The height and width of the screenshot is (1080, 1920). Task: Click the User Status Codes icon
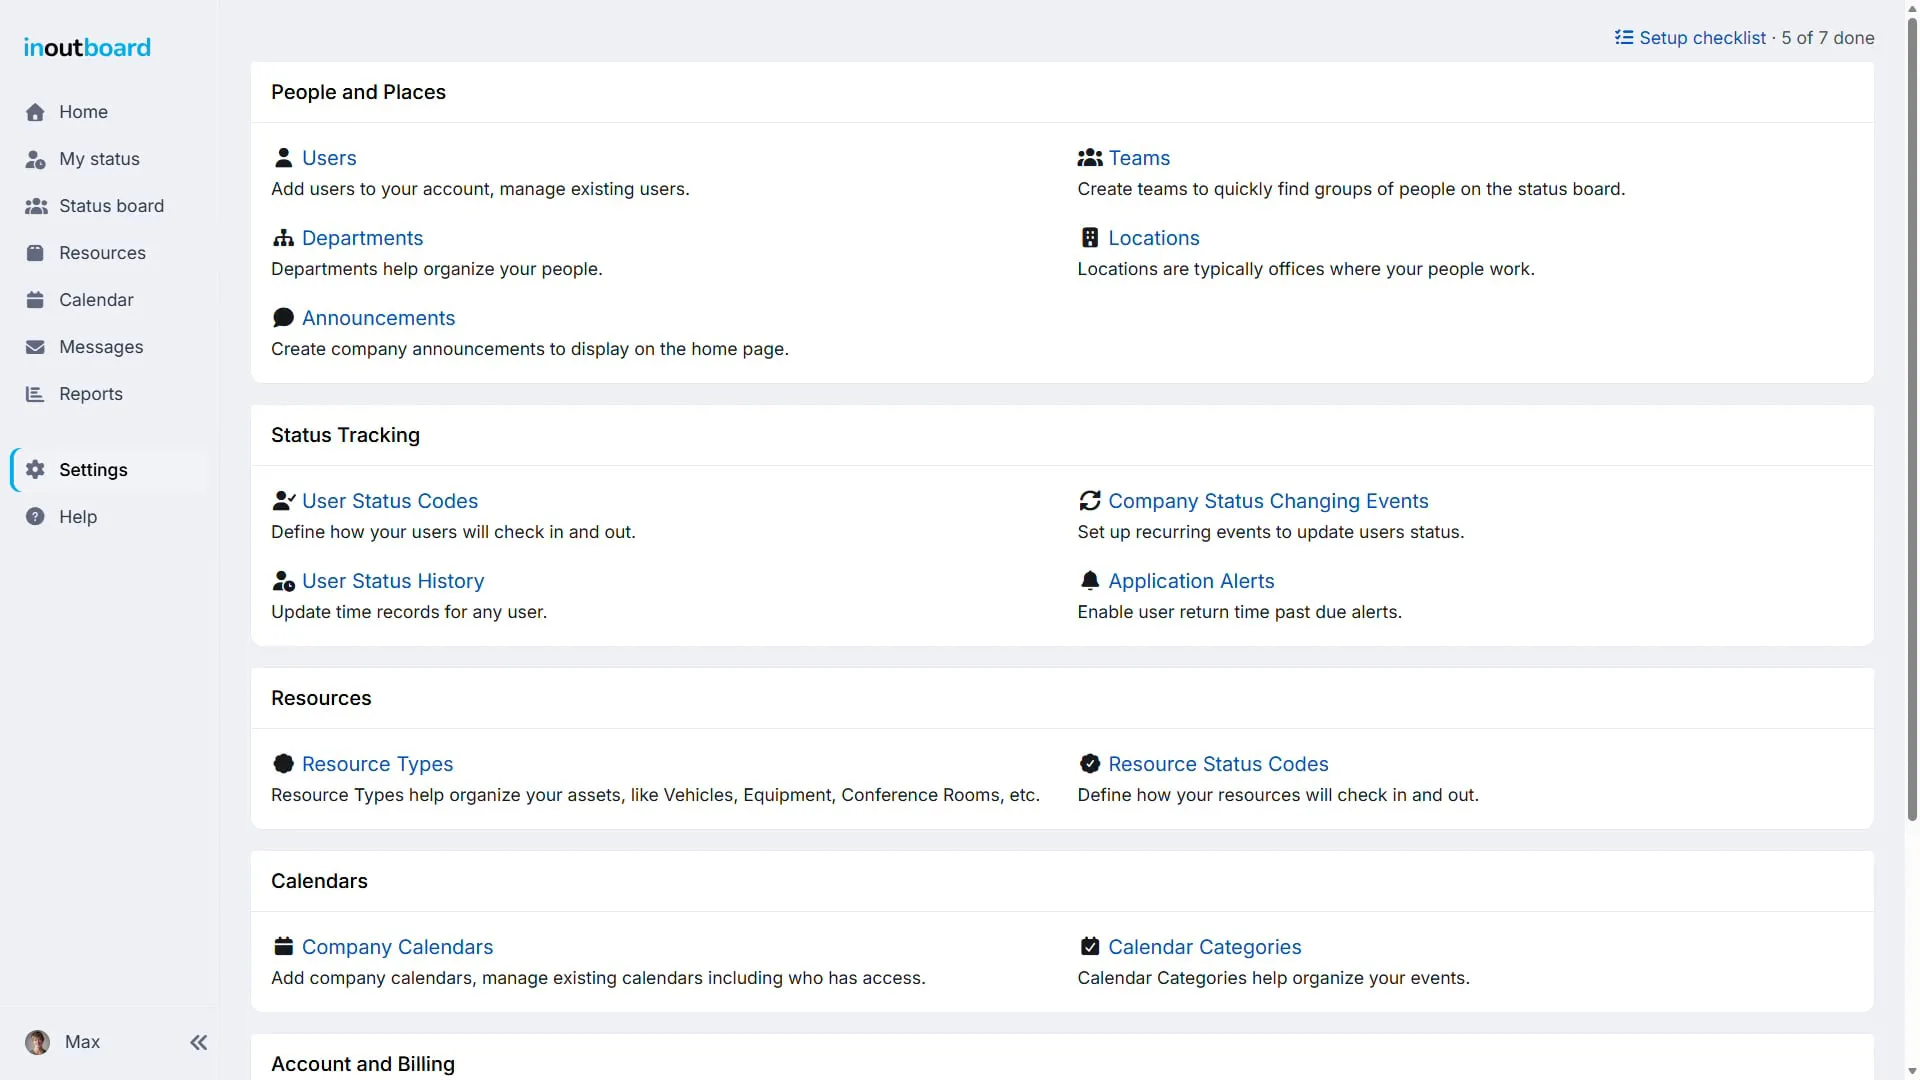pyautogui.click(x=284, y=501)
